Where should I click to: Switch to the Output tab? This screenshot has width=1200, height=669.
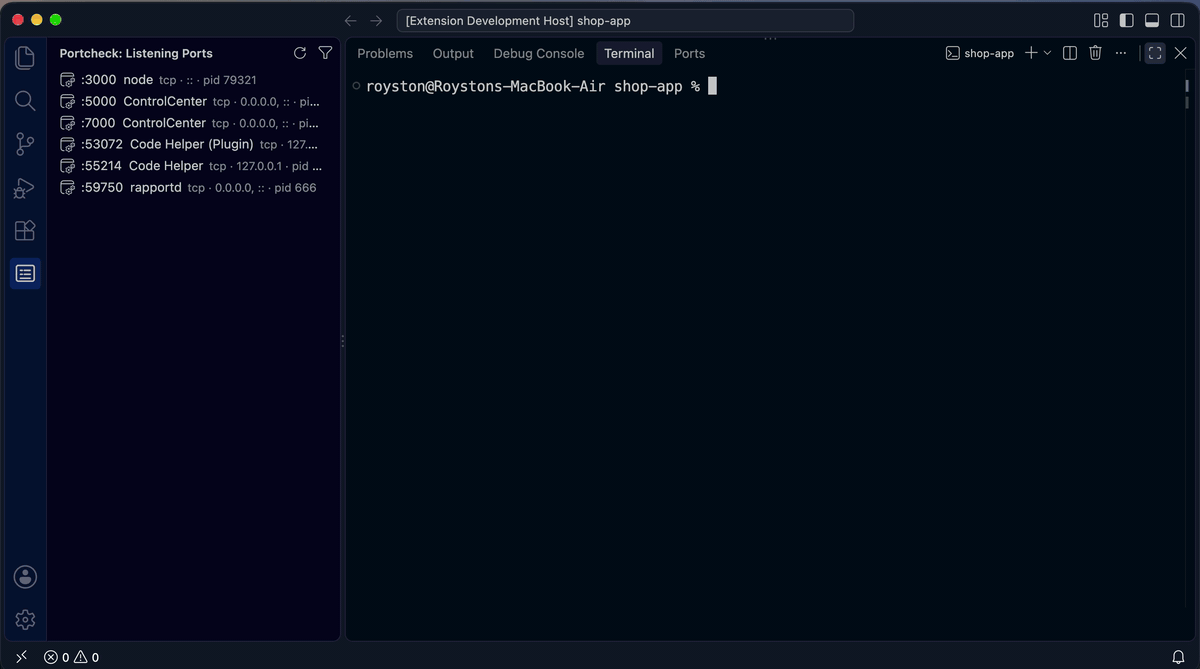(453, 53)
